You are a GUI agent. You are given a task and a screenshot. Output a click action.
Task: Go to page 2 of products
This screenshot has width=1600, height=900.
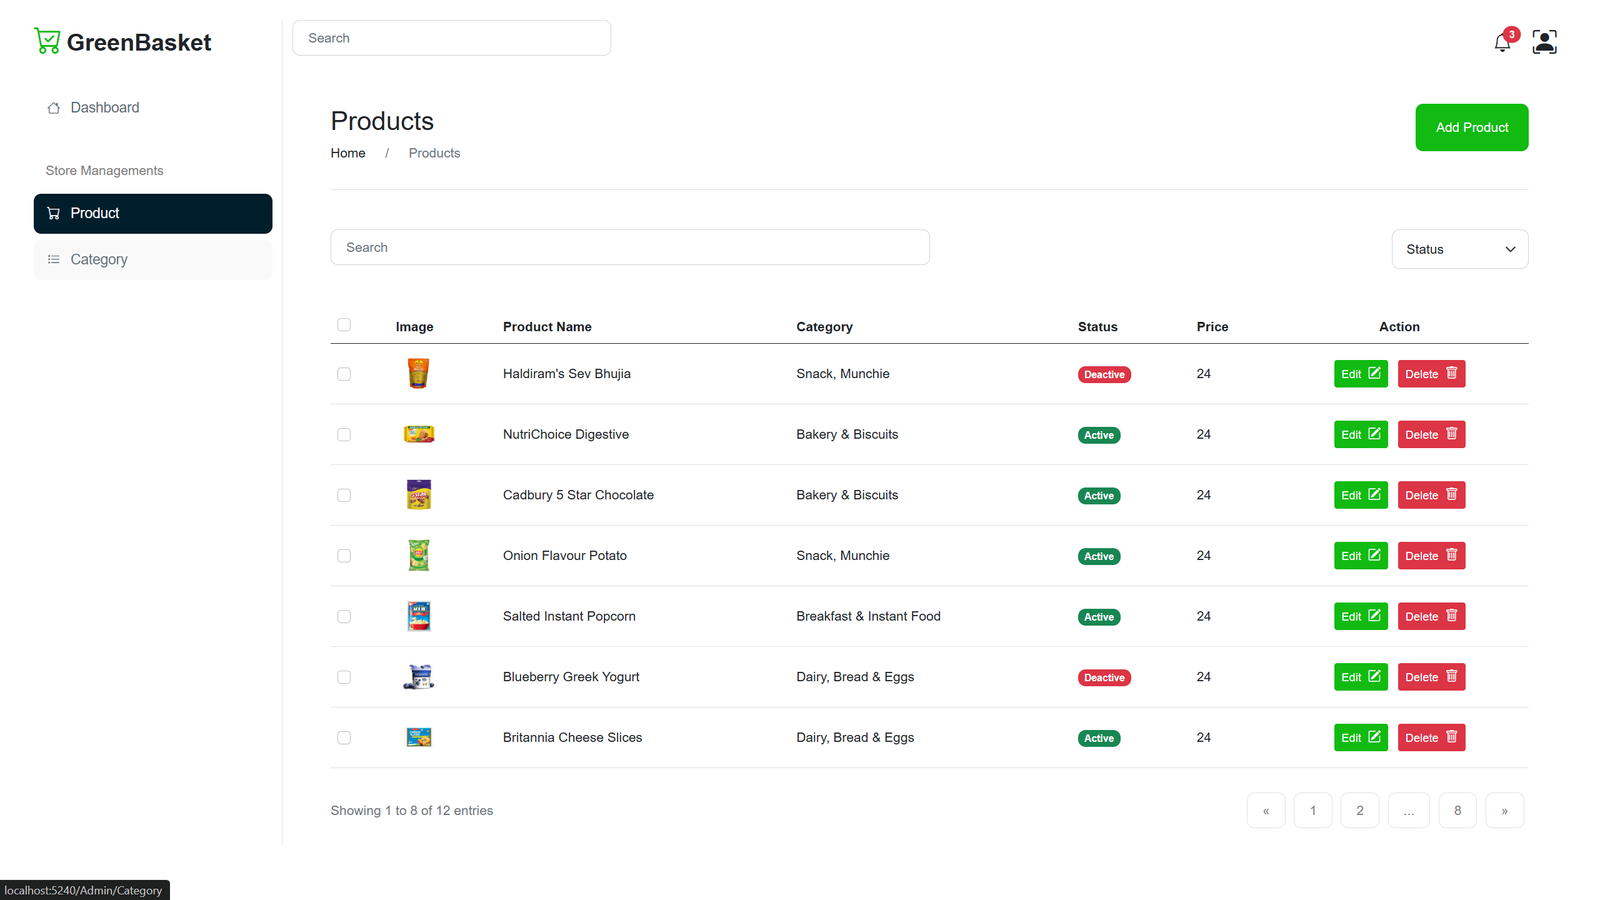pyautogui.click(x=1359, y=811)
